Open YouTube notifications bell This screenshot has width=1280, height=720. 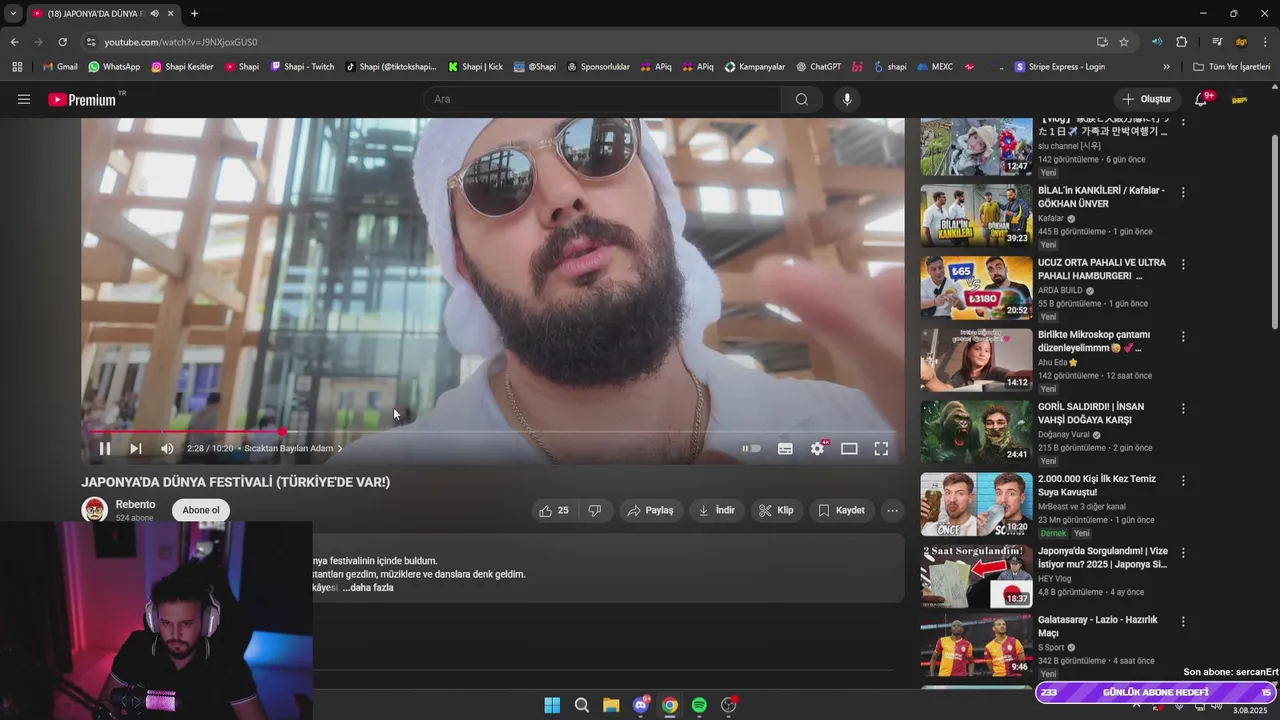coord(1202,99)
